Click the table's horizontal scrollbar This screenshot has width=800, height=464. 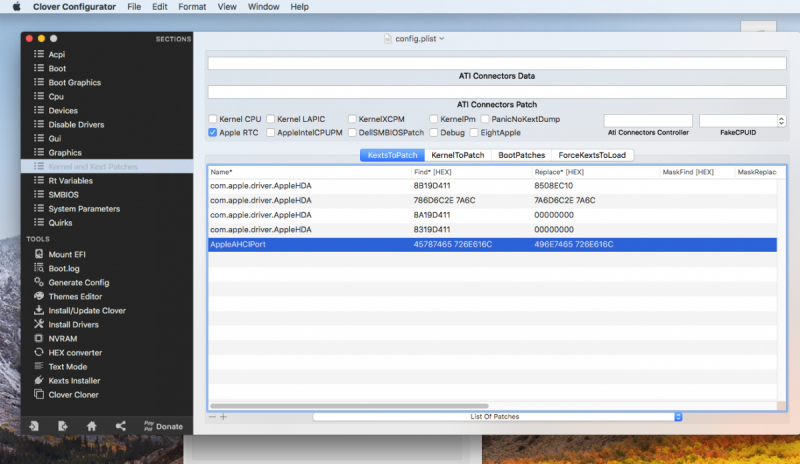pos(349,406)
